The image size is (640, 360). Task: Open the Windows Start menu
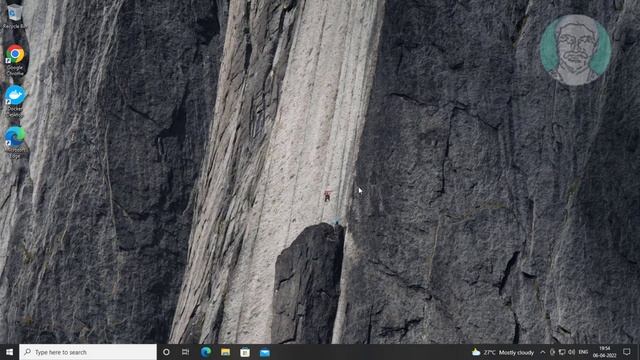9,352
